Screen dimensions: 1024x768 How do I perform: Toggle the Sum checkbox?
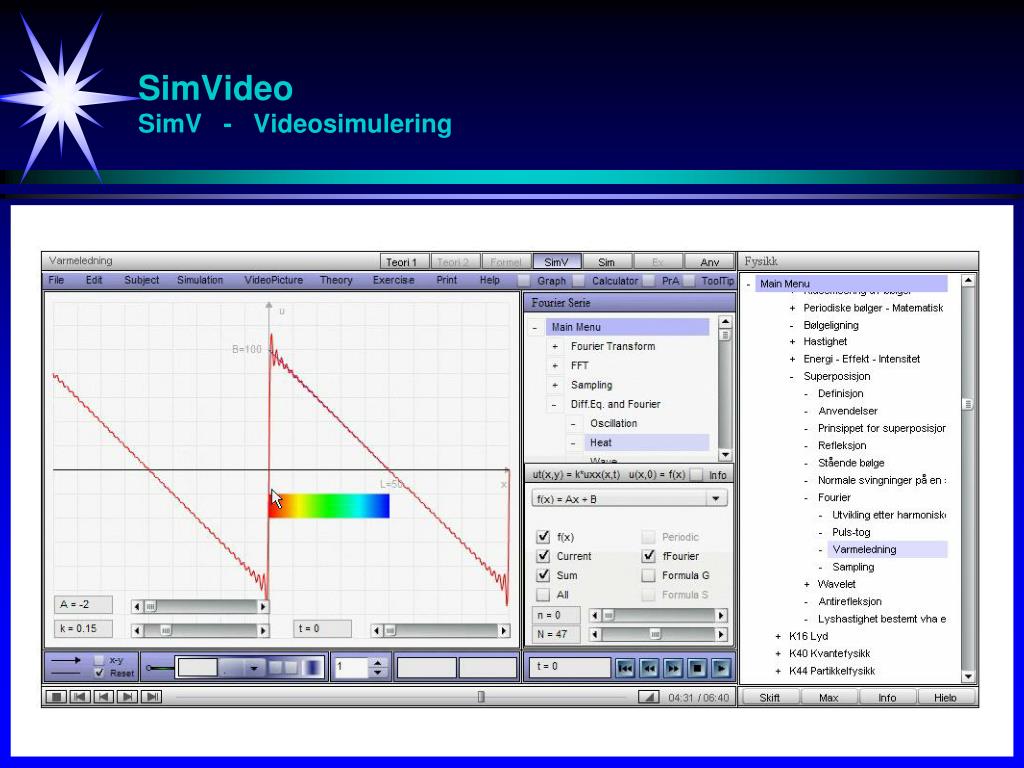pyautogui.click(x=543, y=575)
